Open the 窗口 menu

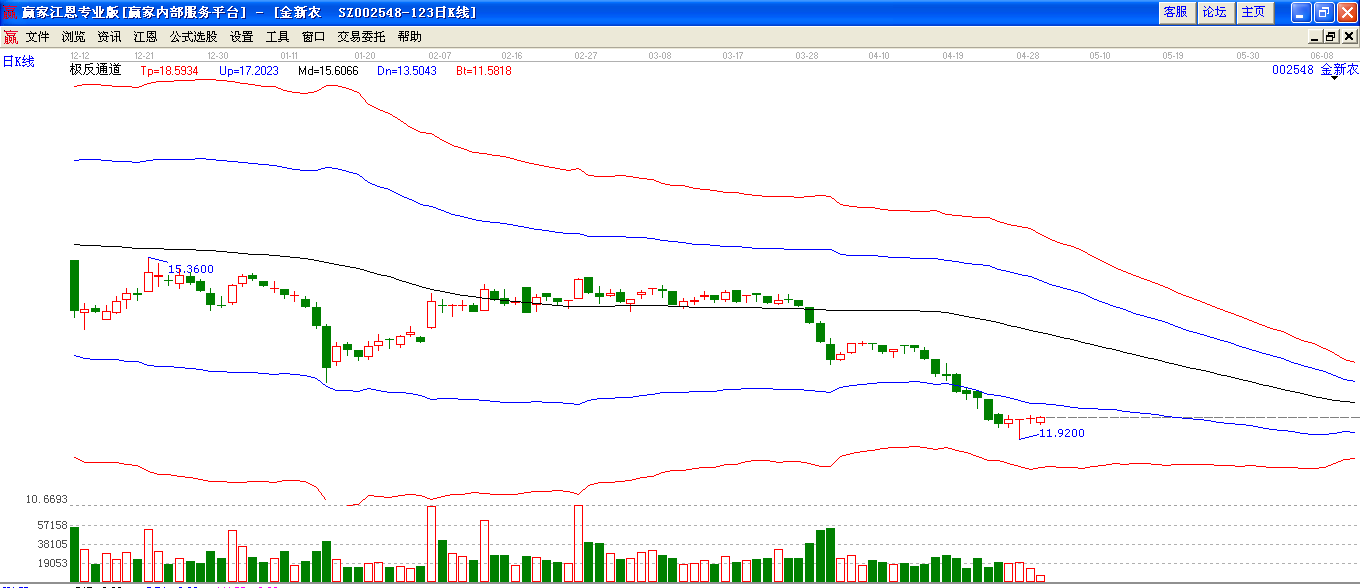pos(313,36)
